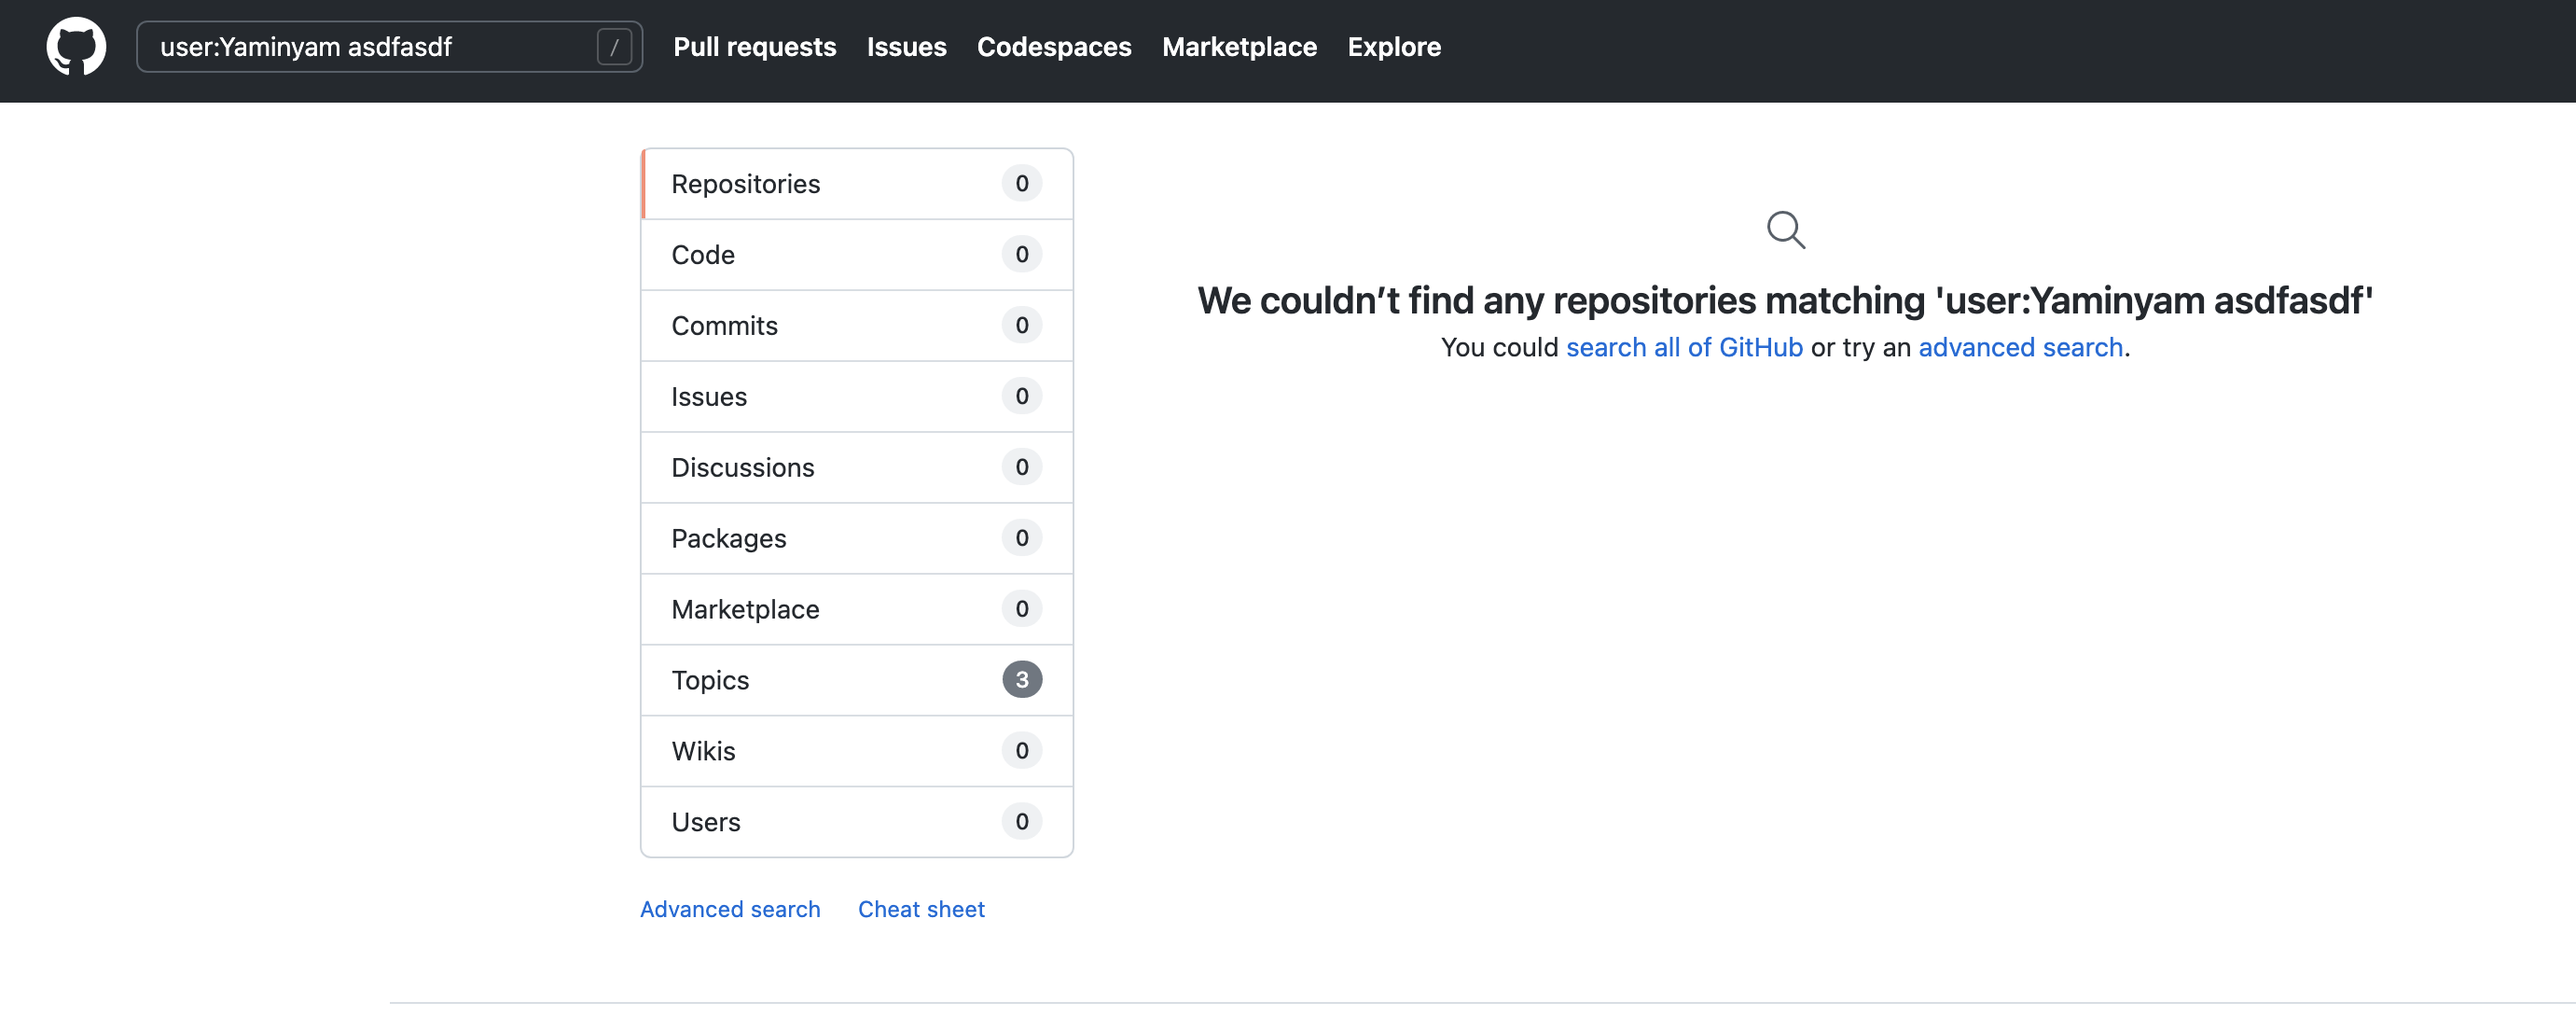Show Commits search results

point(724,326)
